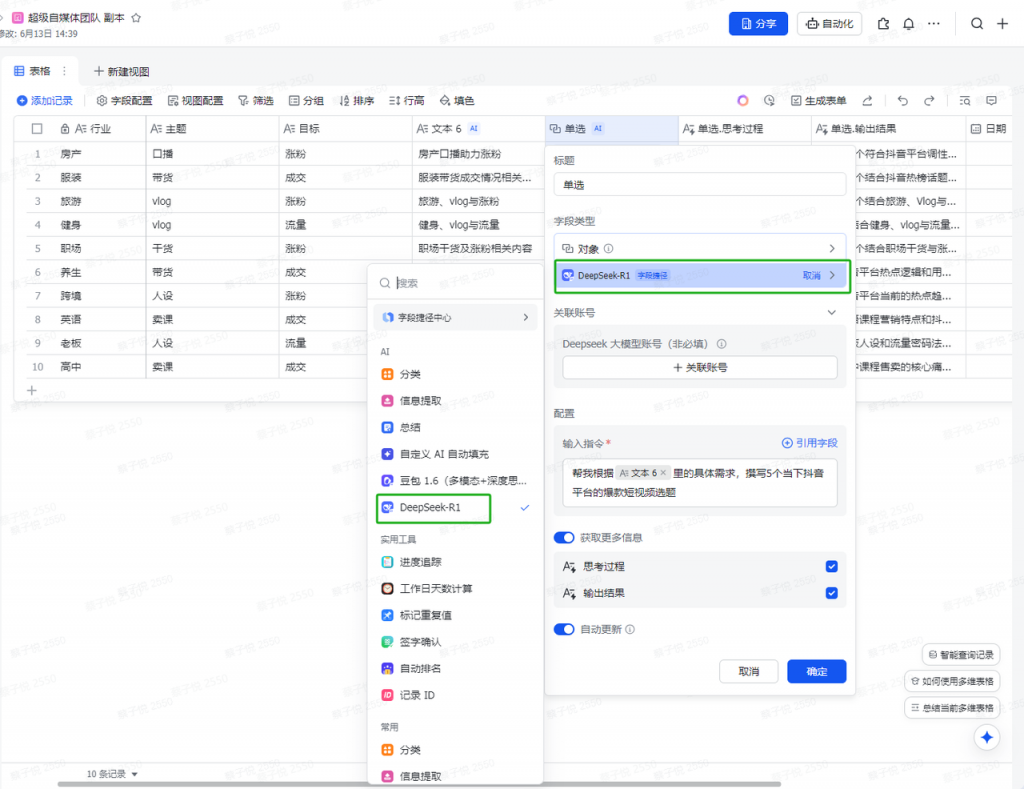Click the shortcut 搜索 search box
1024x789 pixels.
pos(456,283)
